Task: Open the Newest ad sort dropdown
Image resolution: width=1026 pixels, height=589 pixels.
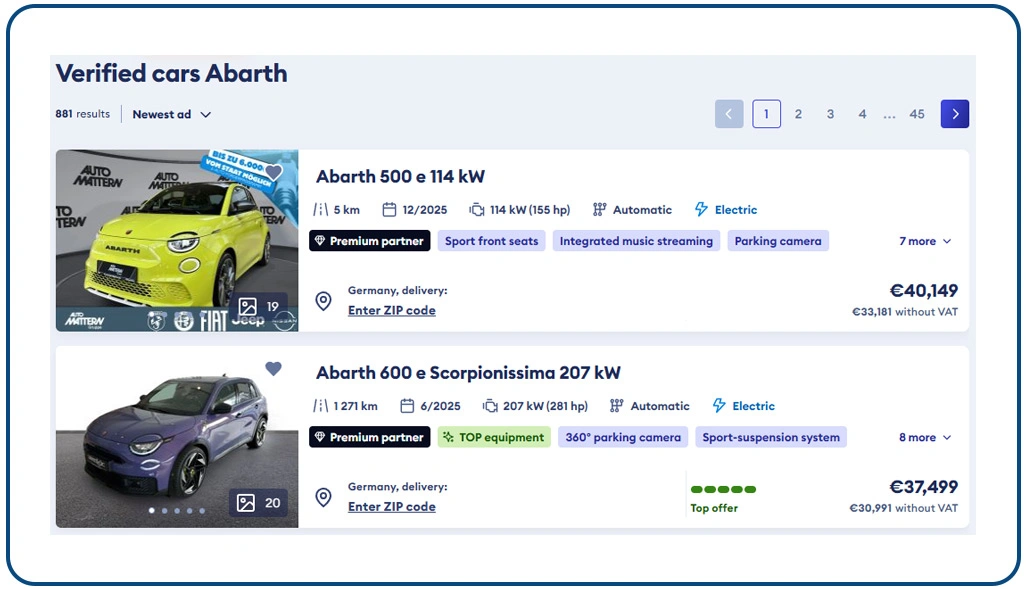Action: point(171,115)
